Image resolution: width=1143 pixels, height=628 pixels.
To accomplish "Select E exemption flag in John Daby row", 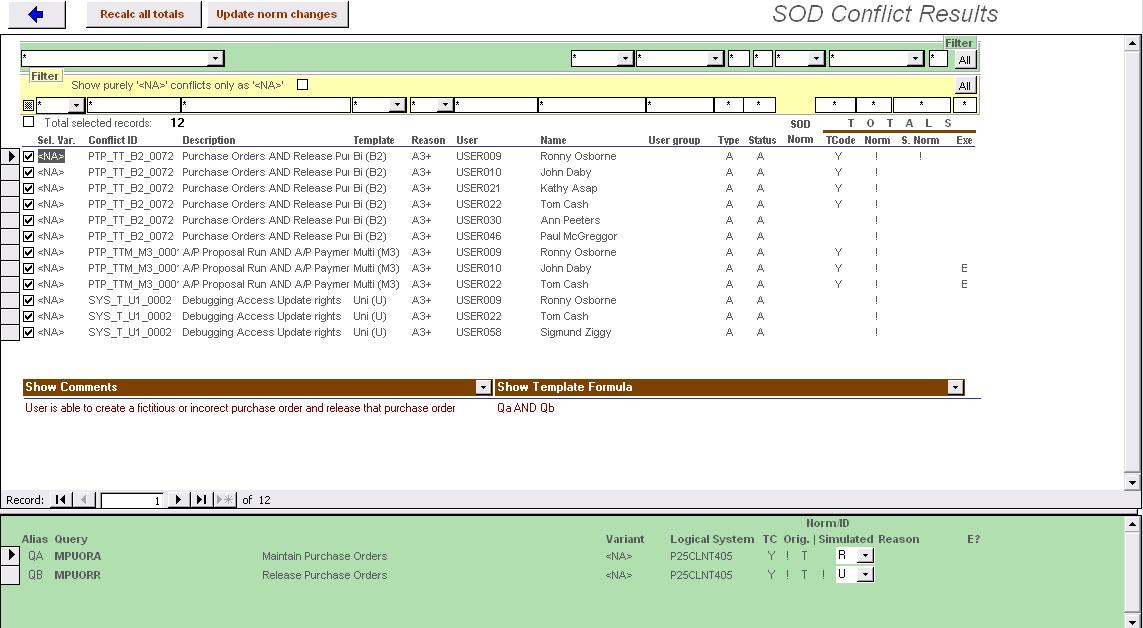I will coord(964,268).
